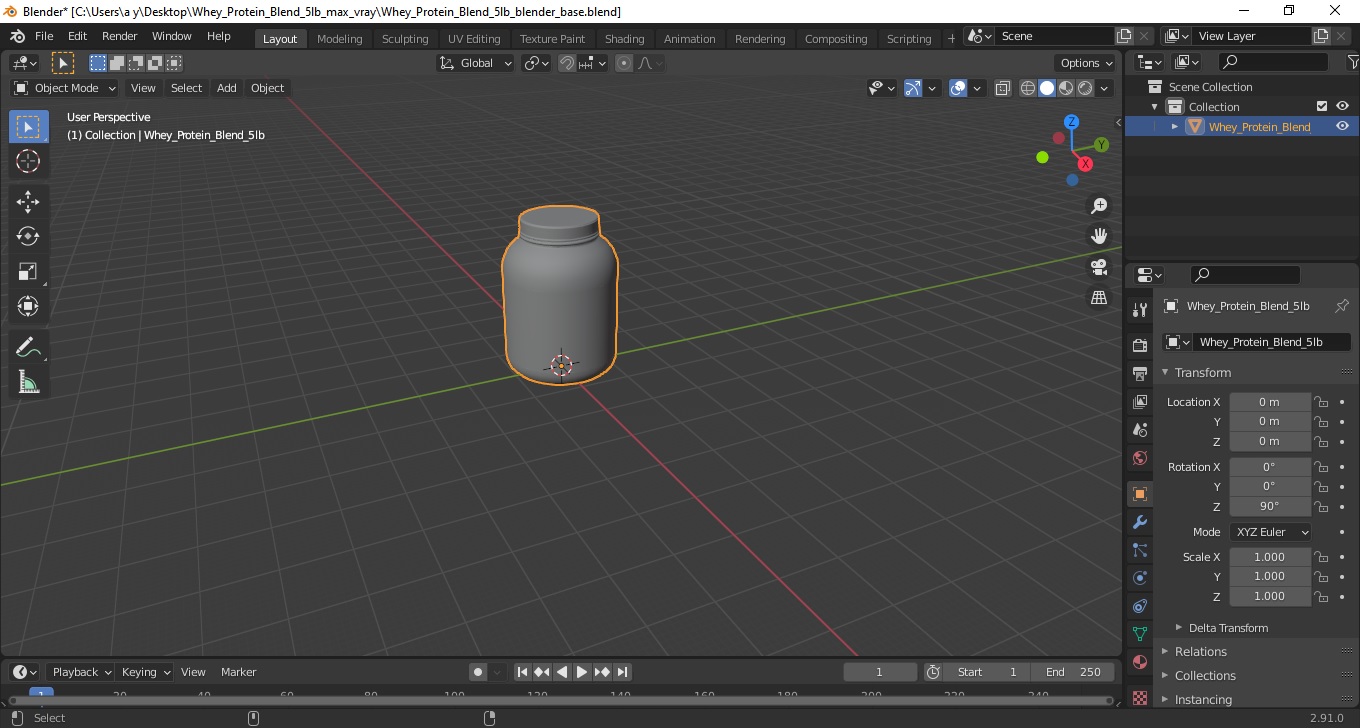Switch to the UV Editing workspace tab
This screenshot has width=1360, height=728.
click(474, 38)
